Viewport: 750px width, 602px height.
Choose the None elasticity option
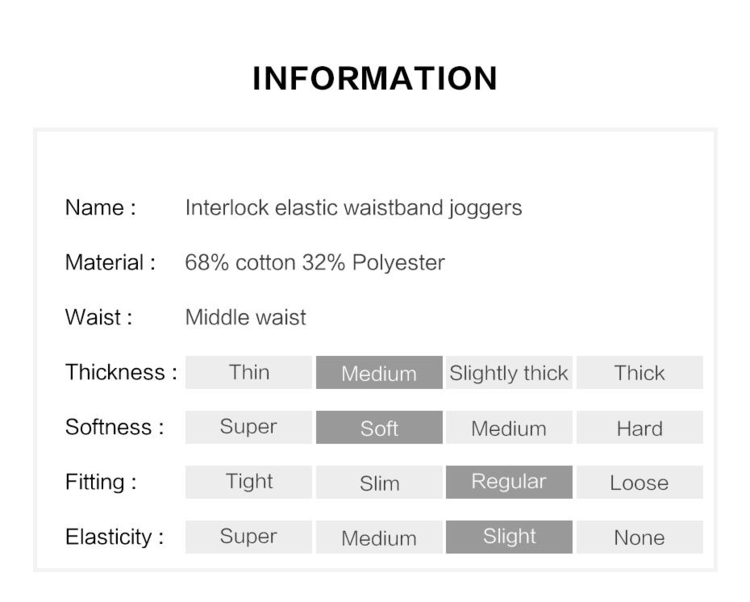[640, 537]
